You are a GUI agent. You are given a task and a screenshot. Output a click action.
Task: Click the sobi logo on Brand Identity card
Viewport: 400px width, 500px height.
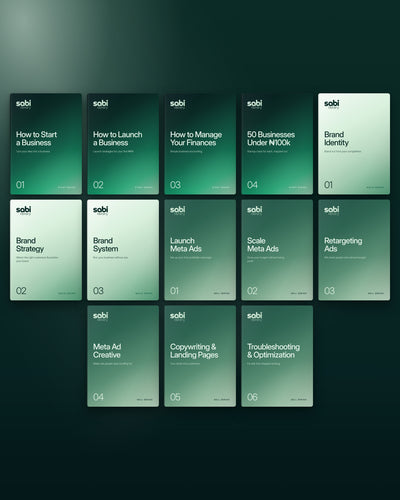click(x=332, y=104)
